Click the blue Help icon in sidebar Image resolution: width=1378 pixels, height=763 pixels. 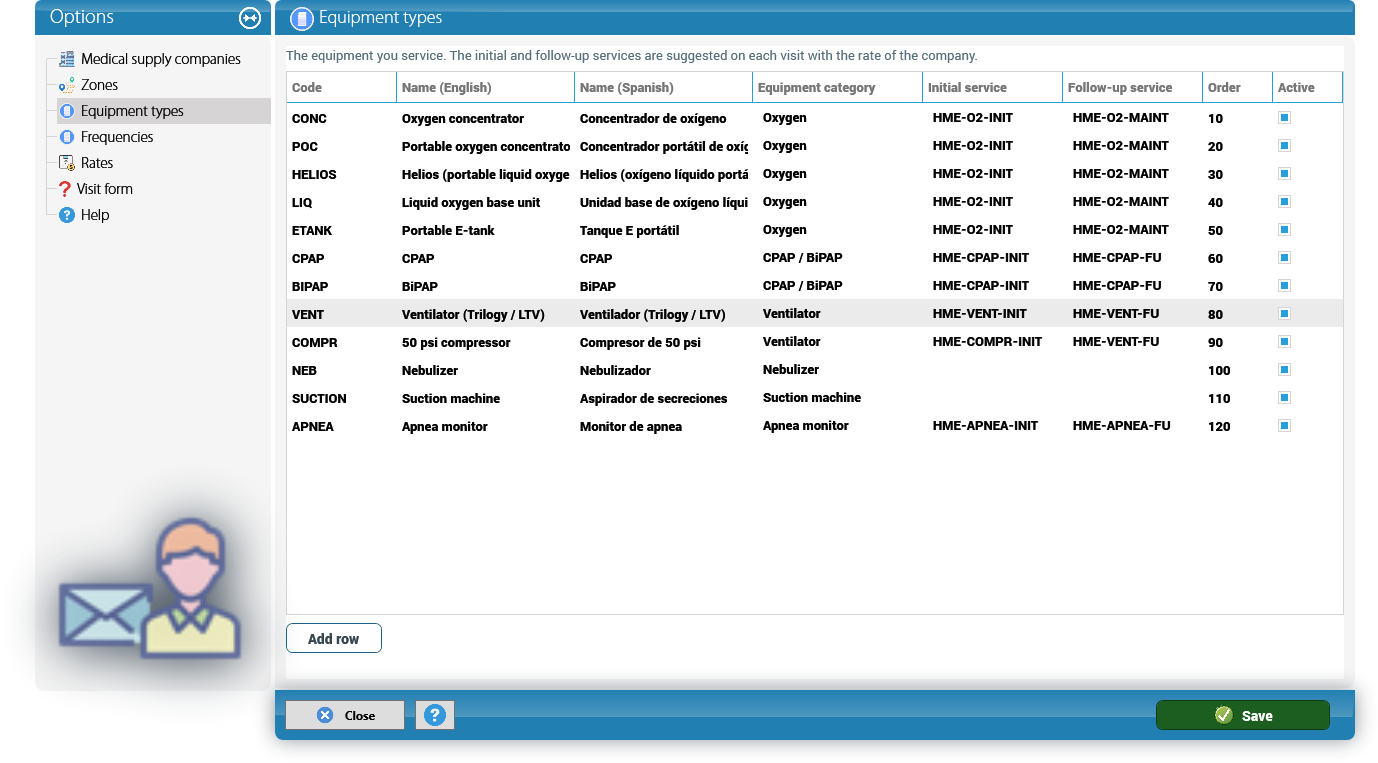point(67,215)
